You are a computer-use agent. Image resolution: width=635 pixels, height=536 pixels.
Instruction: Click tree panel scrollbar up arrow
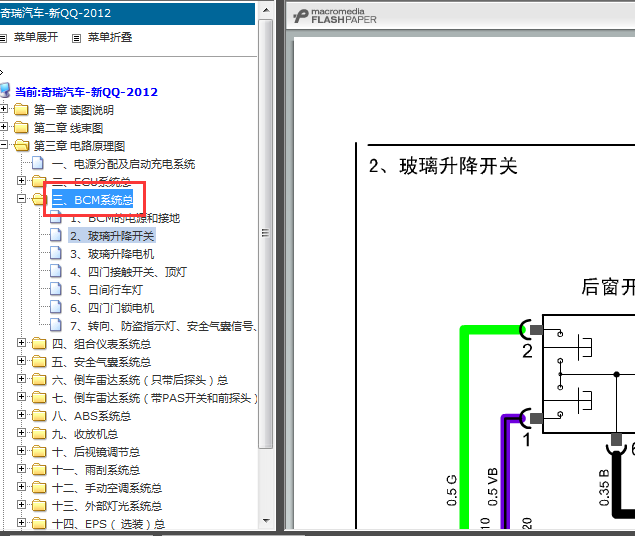(266, 10)
